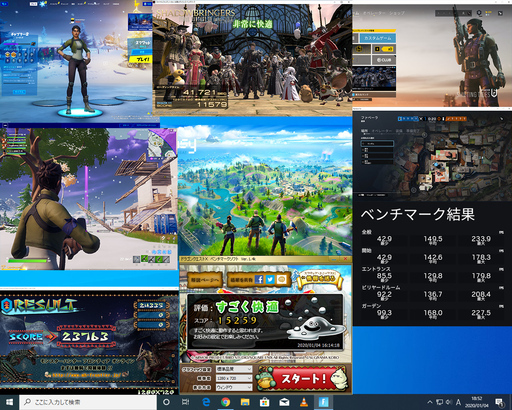The height and width of the screenshot is (410, 512).
Task: Open Task View on the taskbar
Action: coord(186,402)
